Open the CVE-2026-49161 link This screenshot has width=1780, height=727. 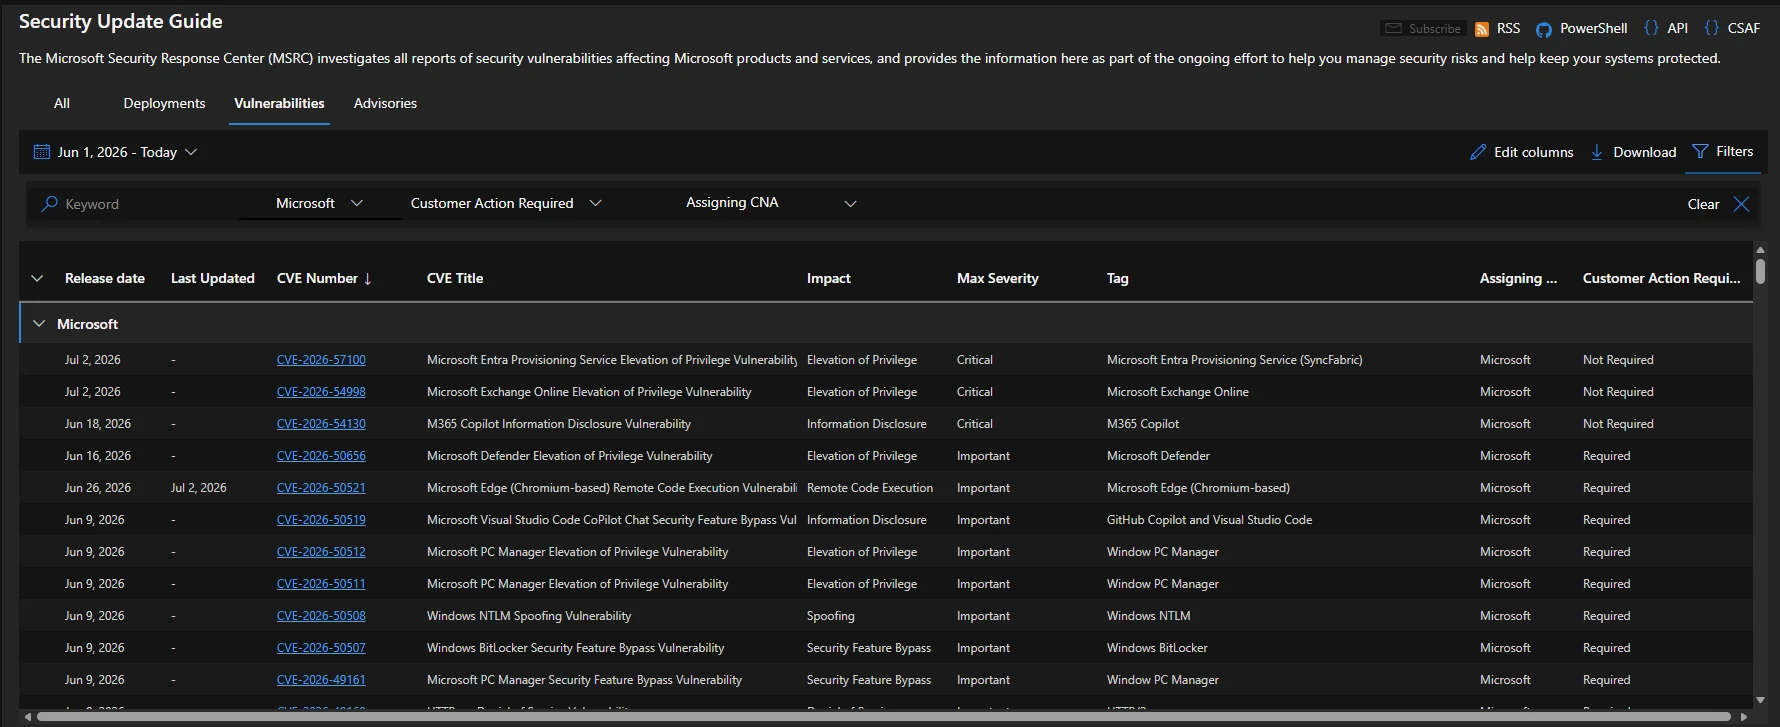click(x=321, y=680)
